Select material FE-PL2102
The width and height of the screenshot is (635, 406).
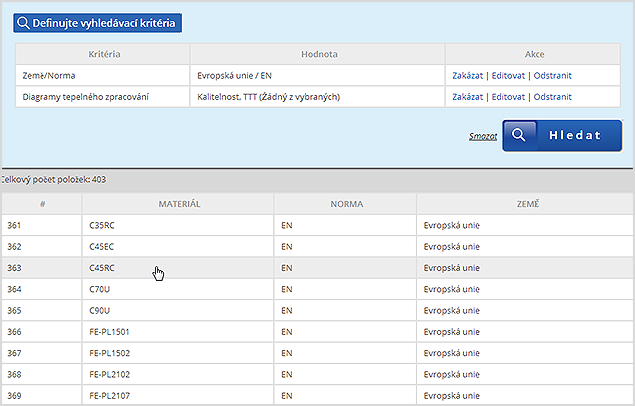tap(109, 374)
